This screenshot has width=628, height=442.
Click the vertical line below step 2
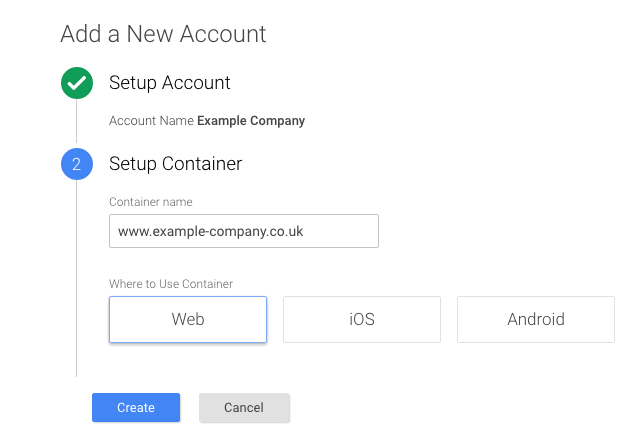point(77,280)
